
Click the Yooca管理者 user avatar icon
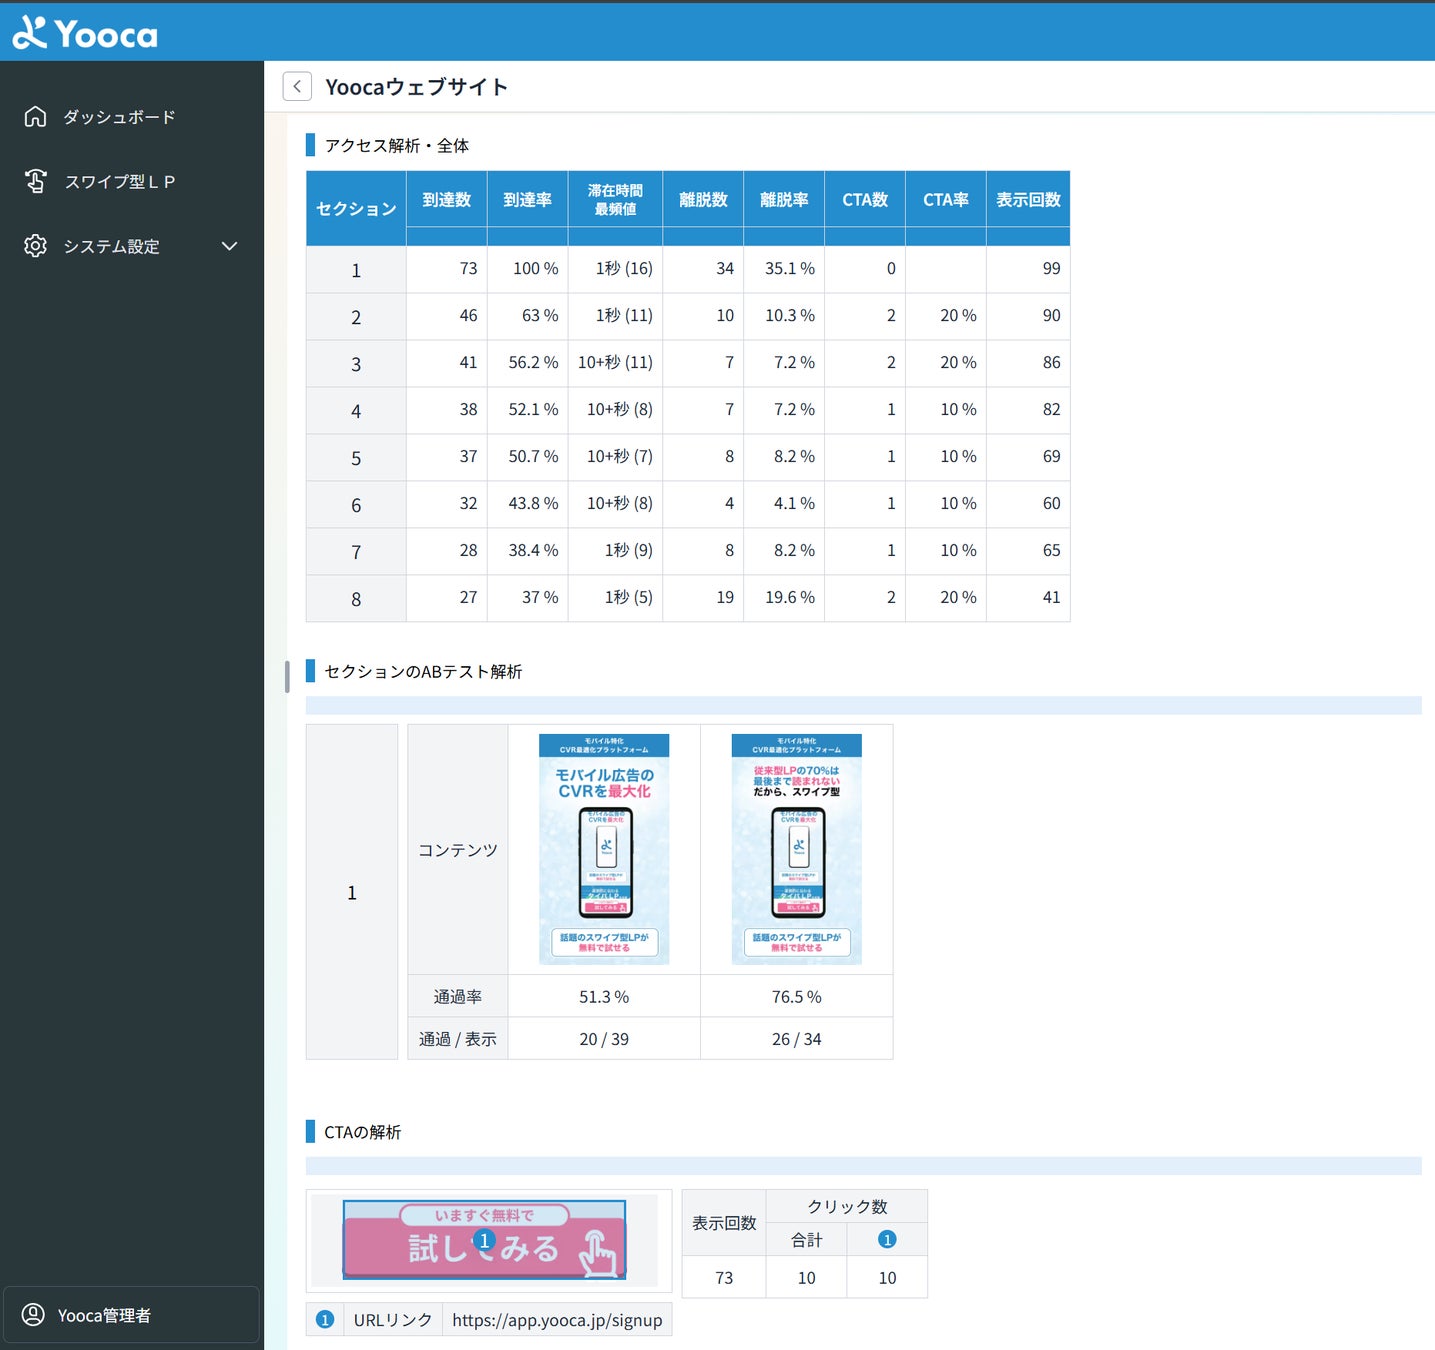[x=33, y=1314]
